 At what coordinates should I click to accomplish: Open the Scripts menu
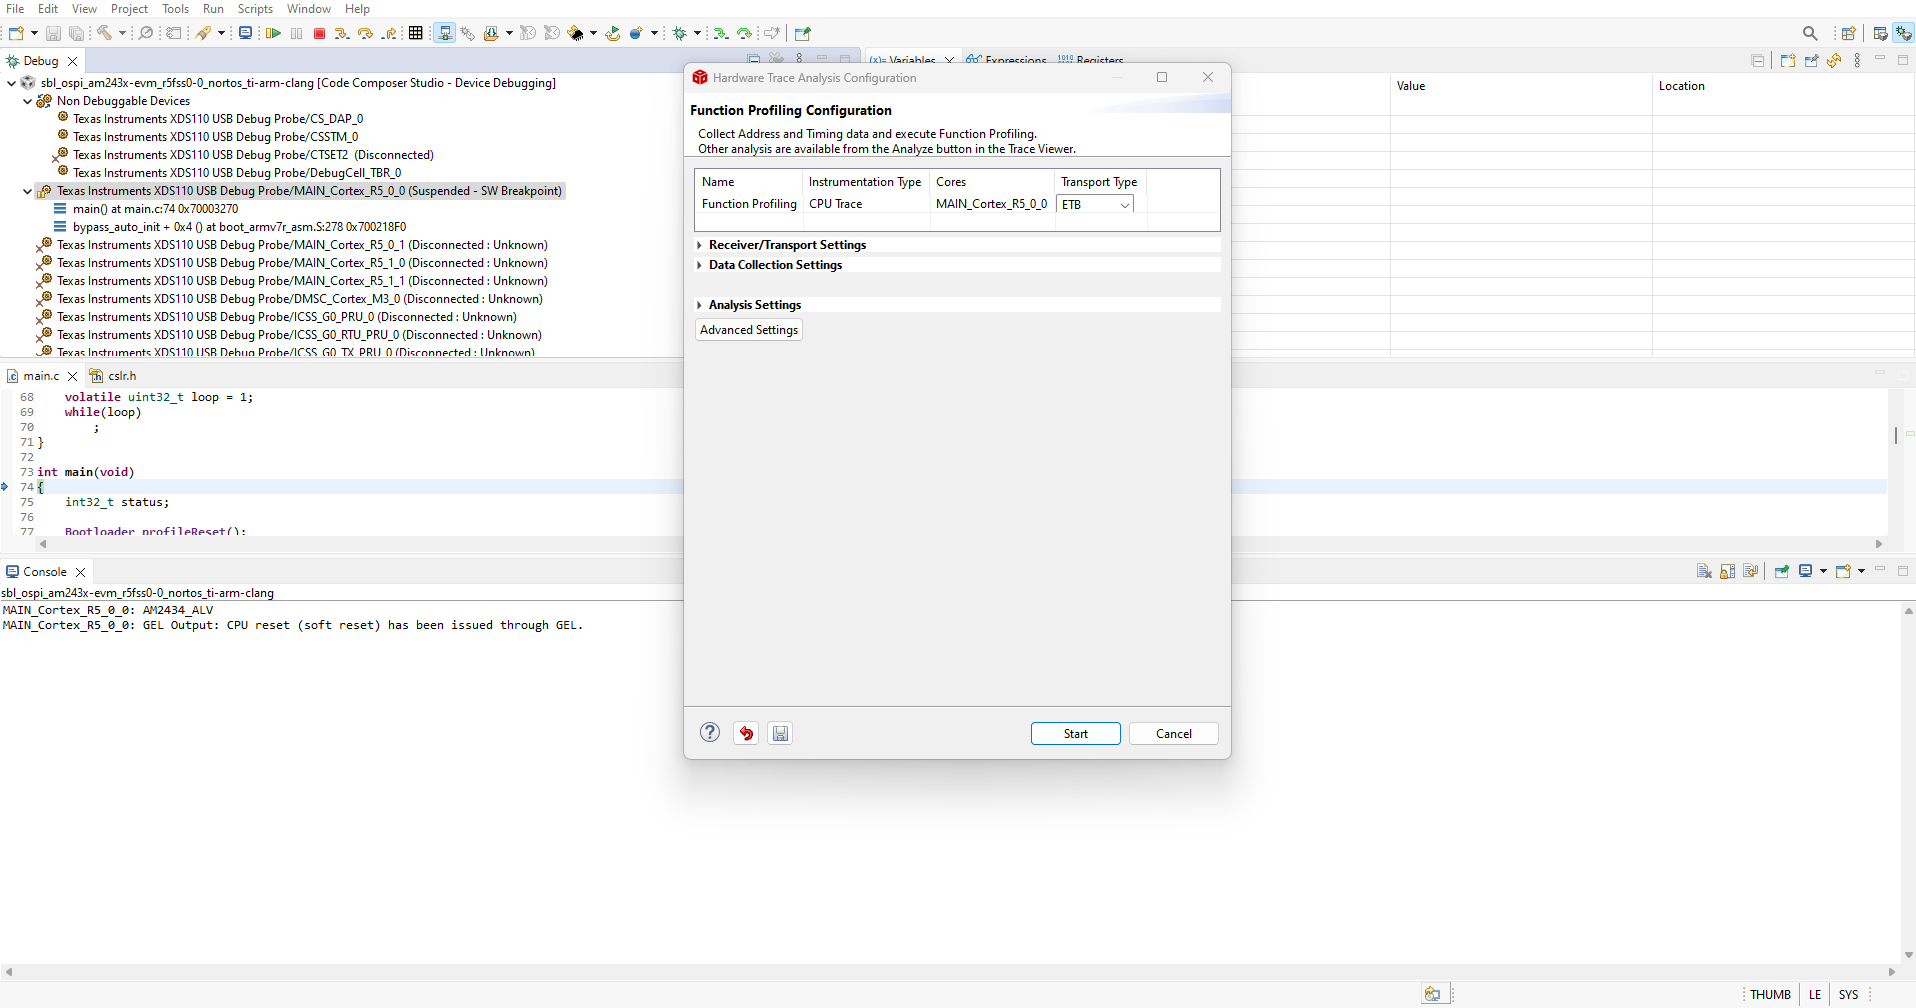point(255,9)
